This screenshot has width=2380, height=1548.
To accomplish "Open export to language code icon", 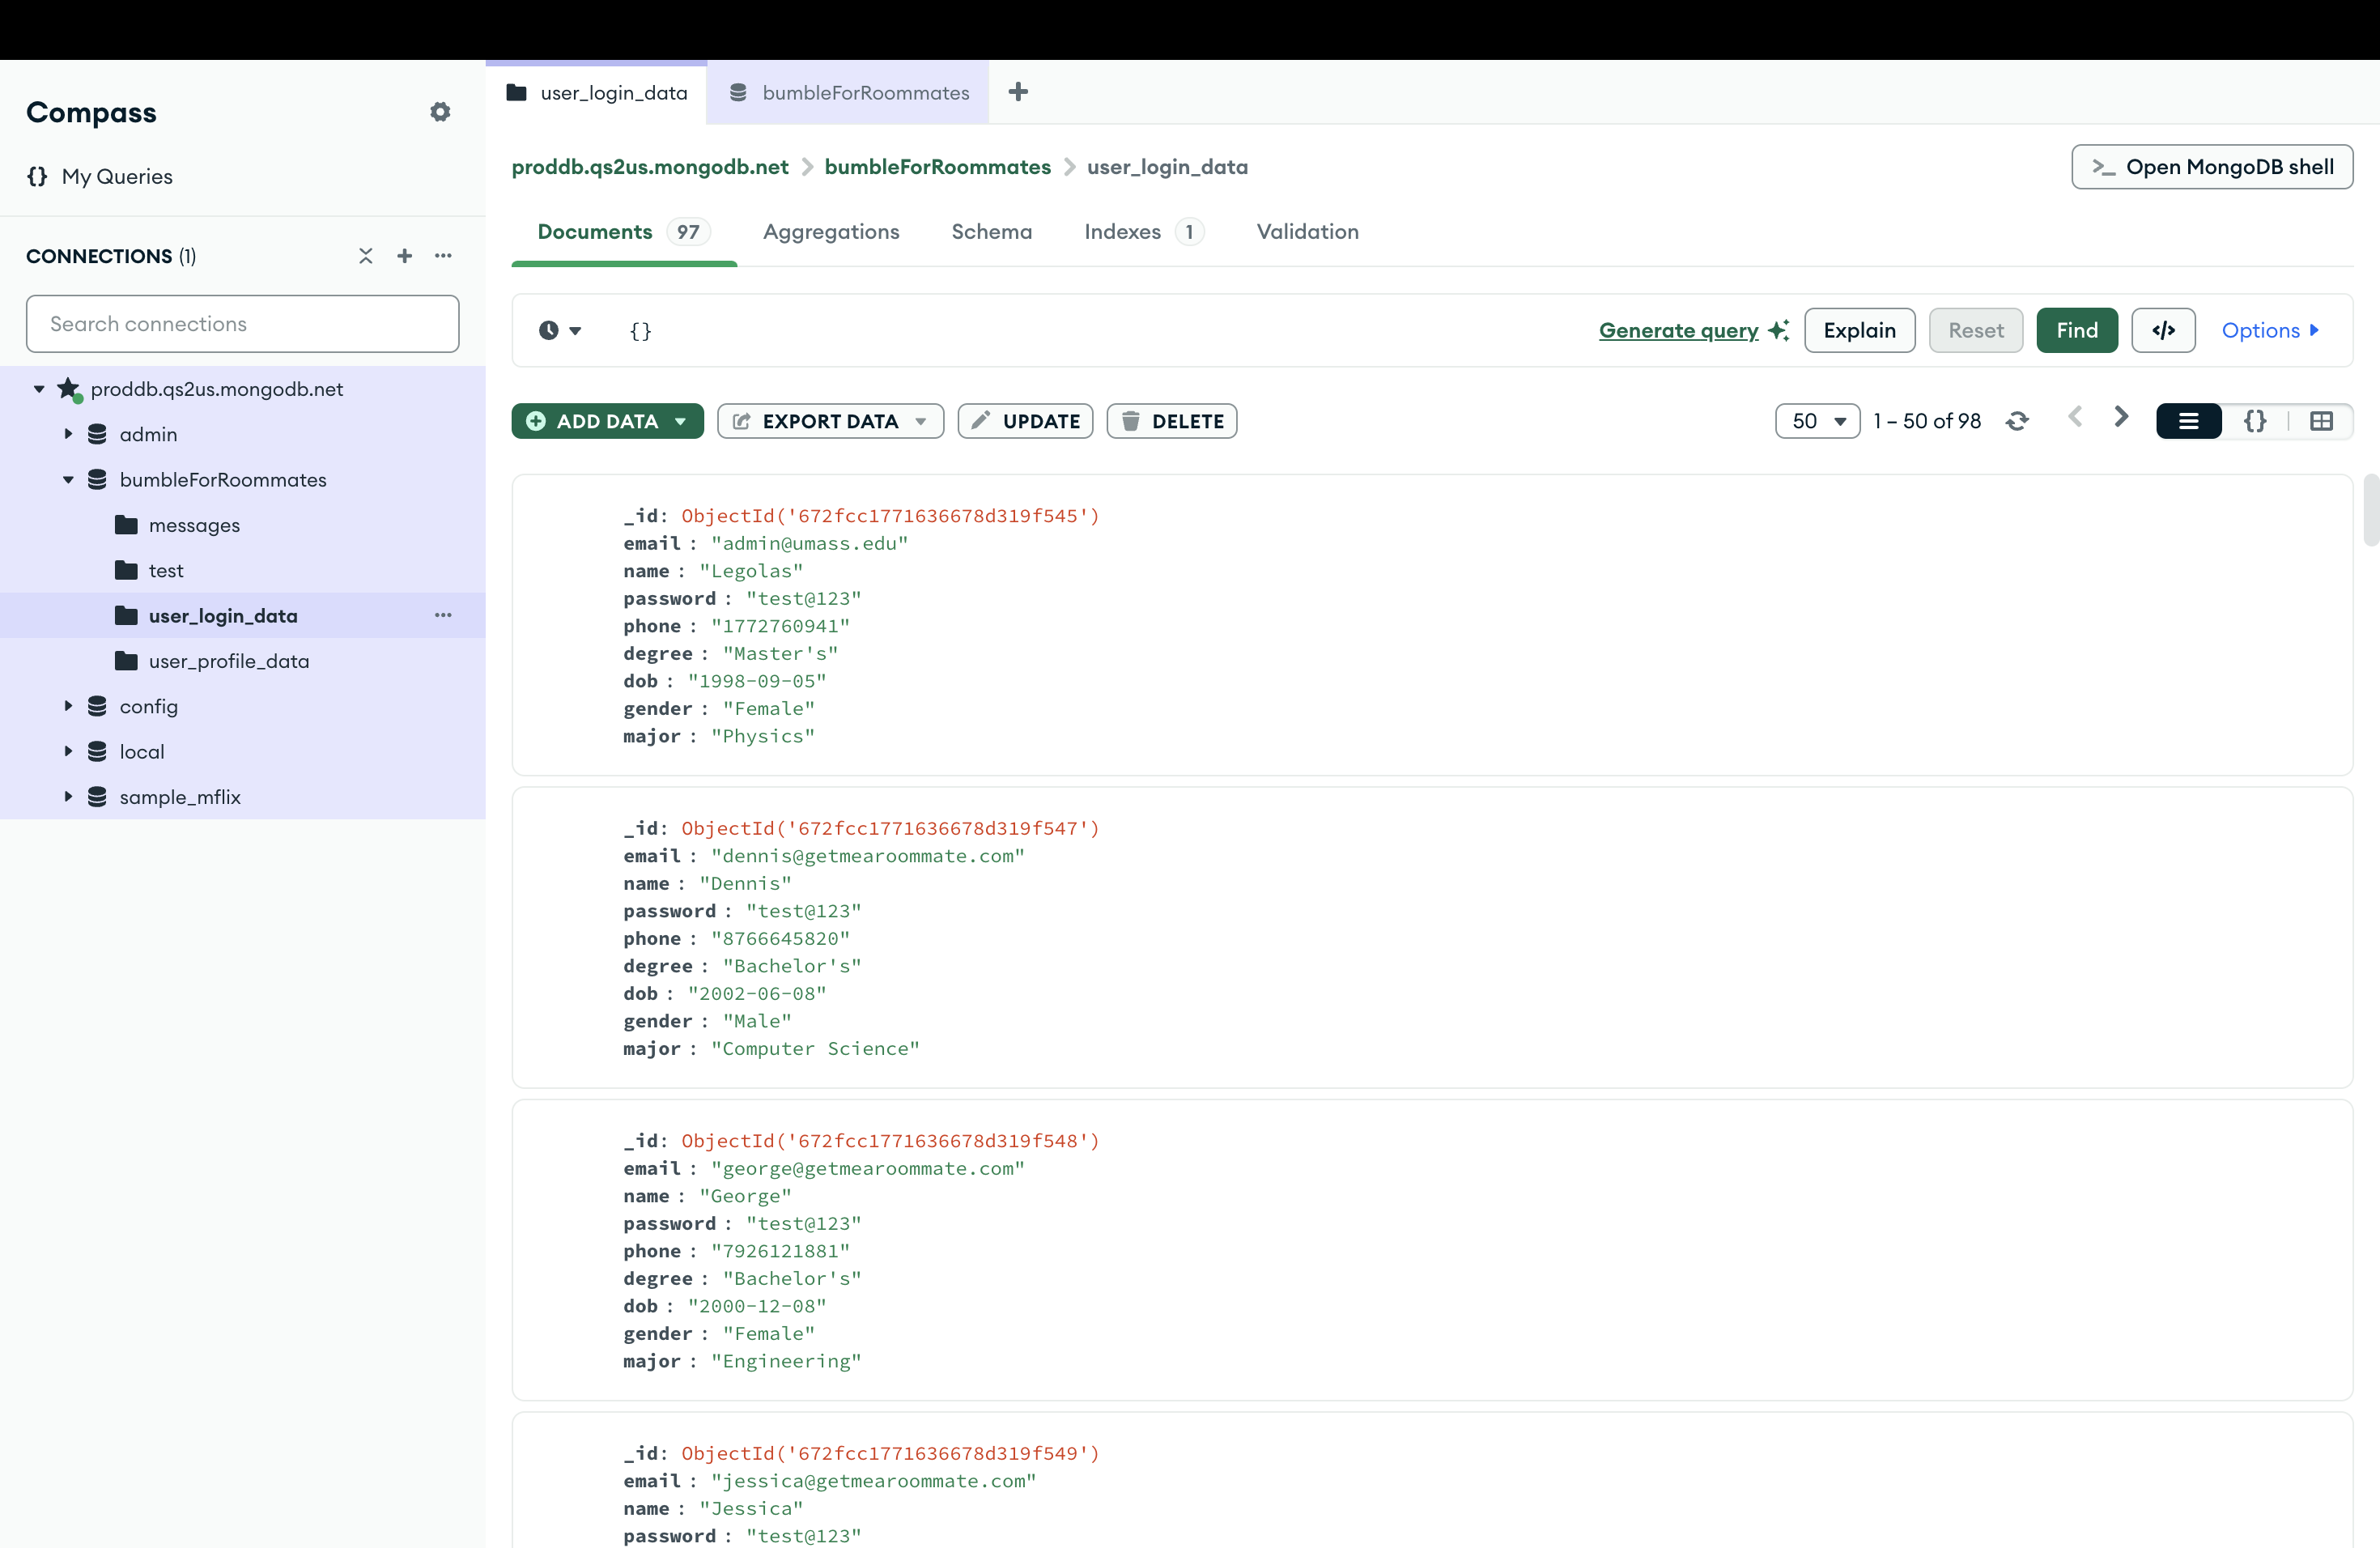I will tap(2163, 330).
